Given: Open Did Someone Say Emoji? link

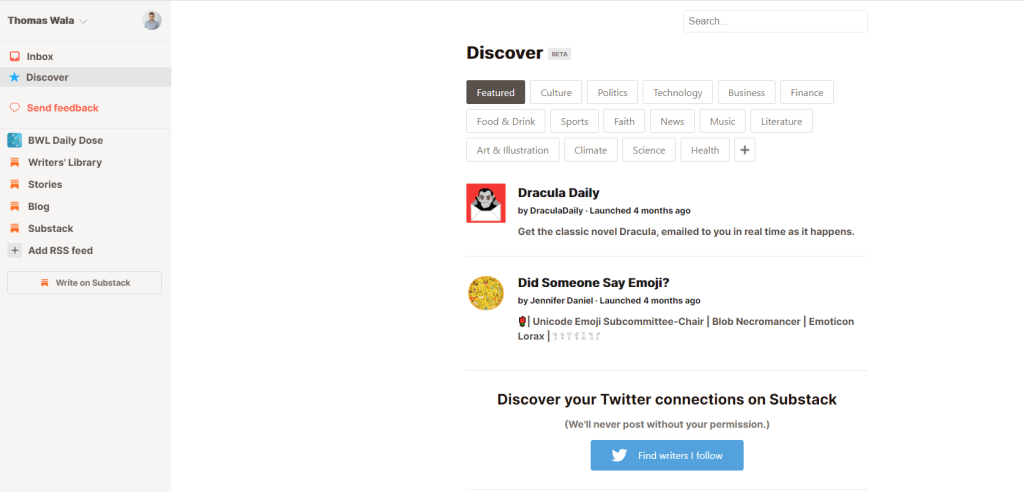Looking at the screenshot, I should point(592,283).
